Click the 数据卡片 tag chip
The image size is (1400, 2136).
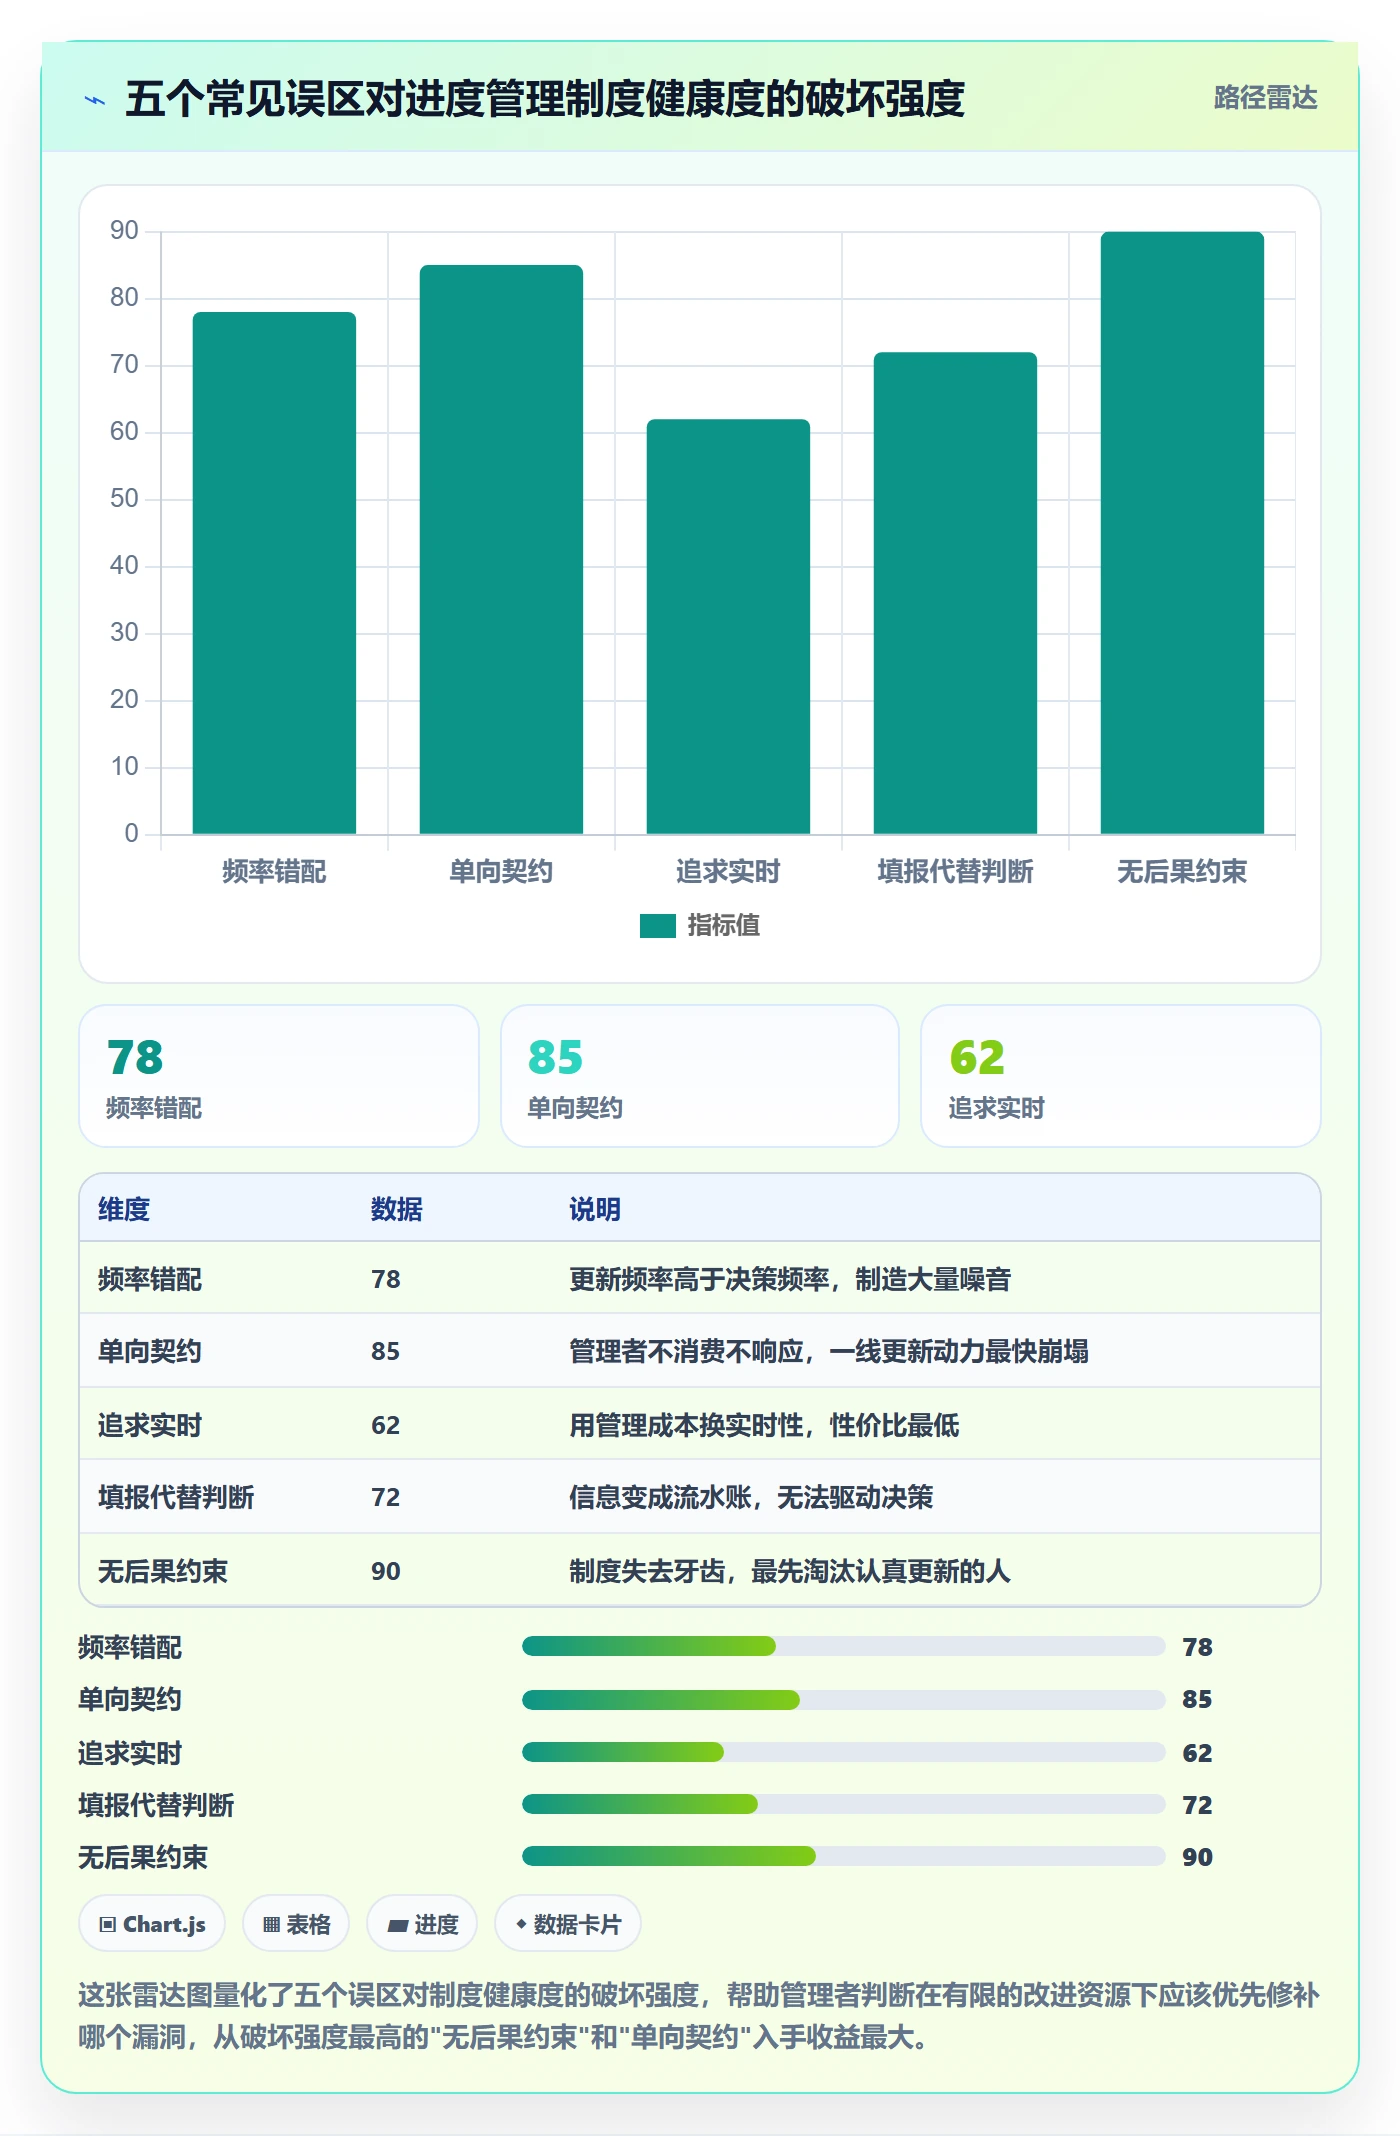point(568,1924)
